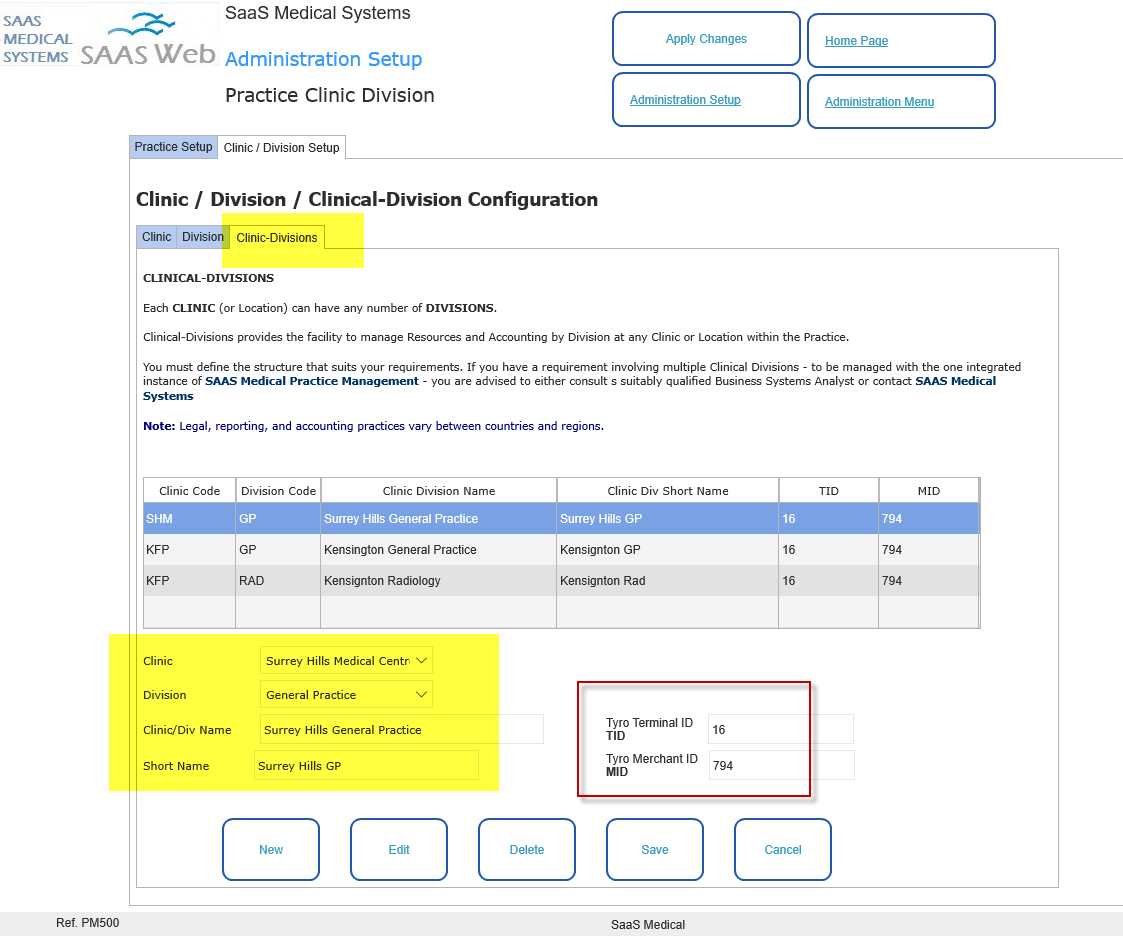Click the Delete button
Image resolution: width=1123 pixels, height=936 pixels.
pyautogui.click(x=527, y=849)
